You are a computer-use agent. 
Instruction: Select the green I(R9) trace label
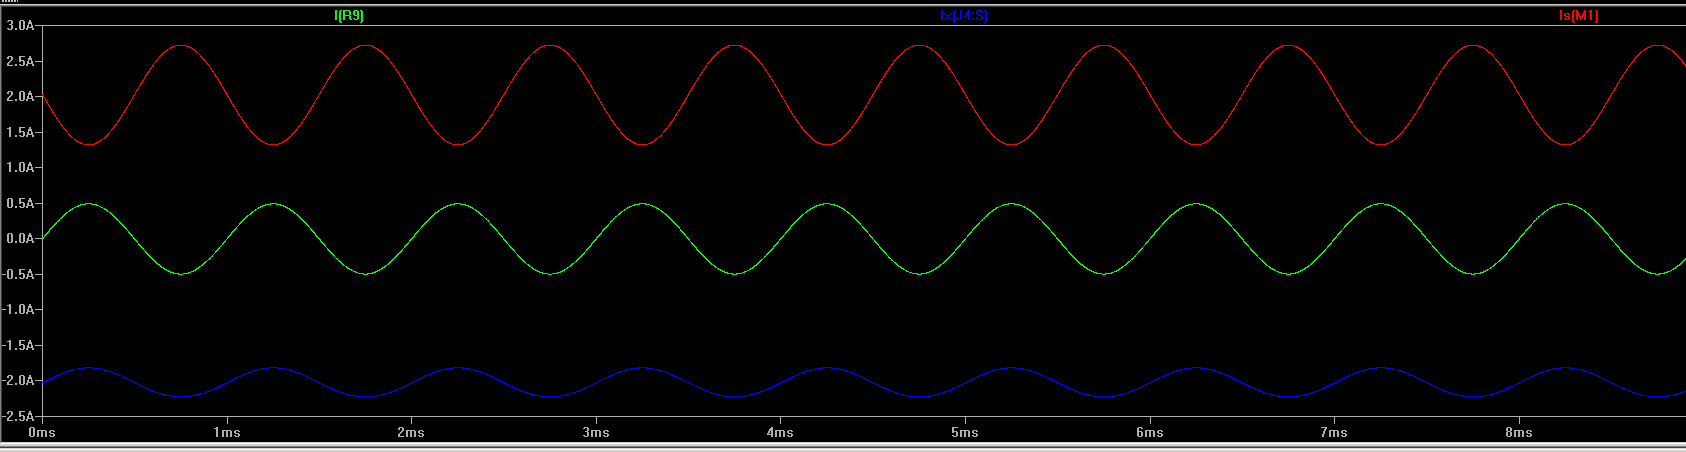click(x=349, y=15)
